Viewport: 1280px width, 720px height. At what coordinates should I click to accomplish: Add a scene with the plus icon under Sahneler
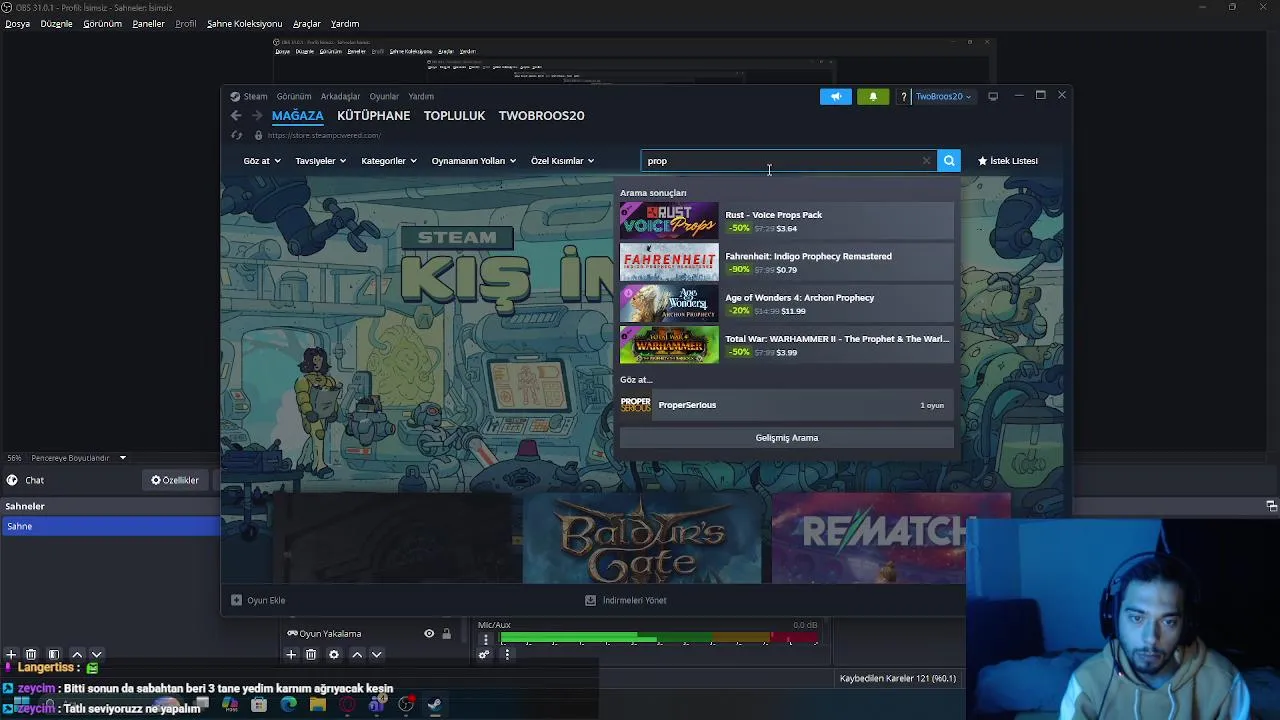(11, 655)
